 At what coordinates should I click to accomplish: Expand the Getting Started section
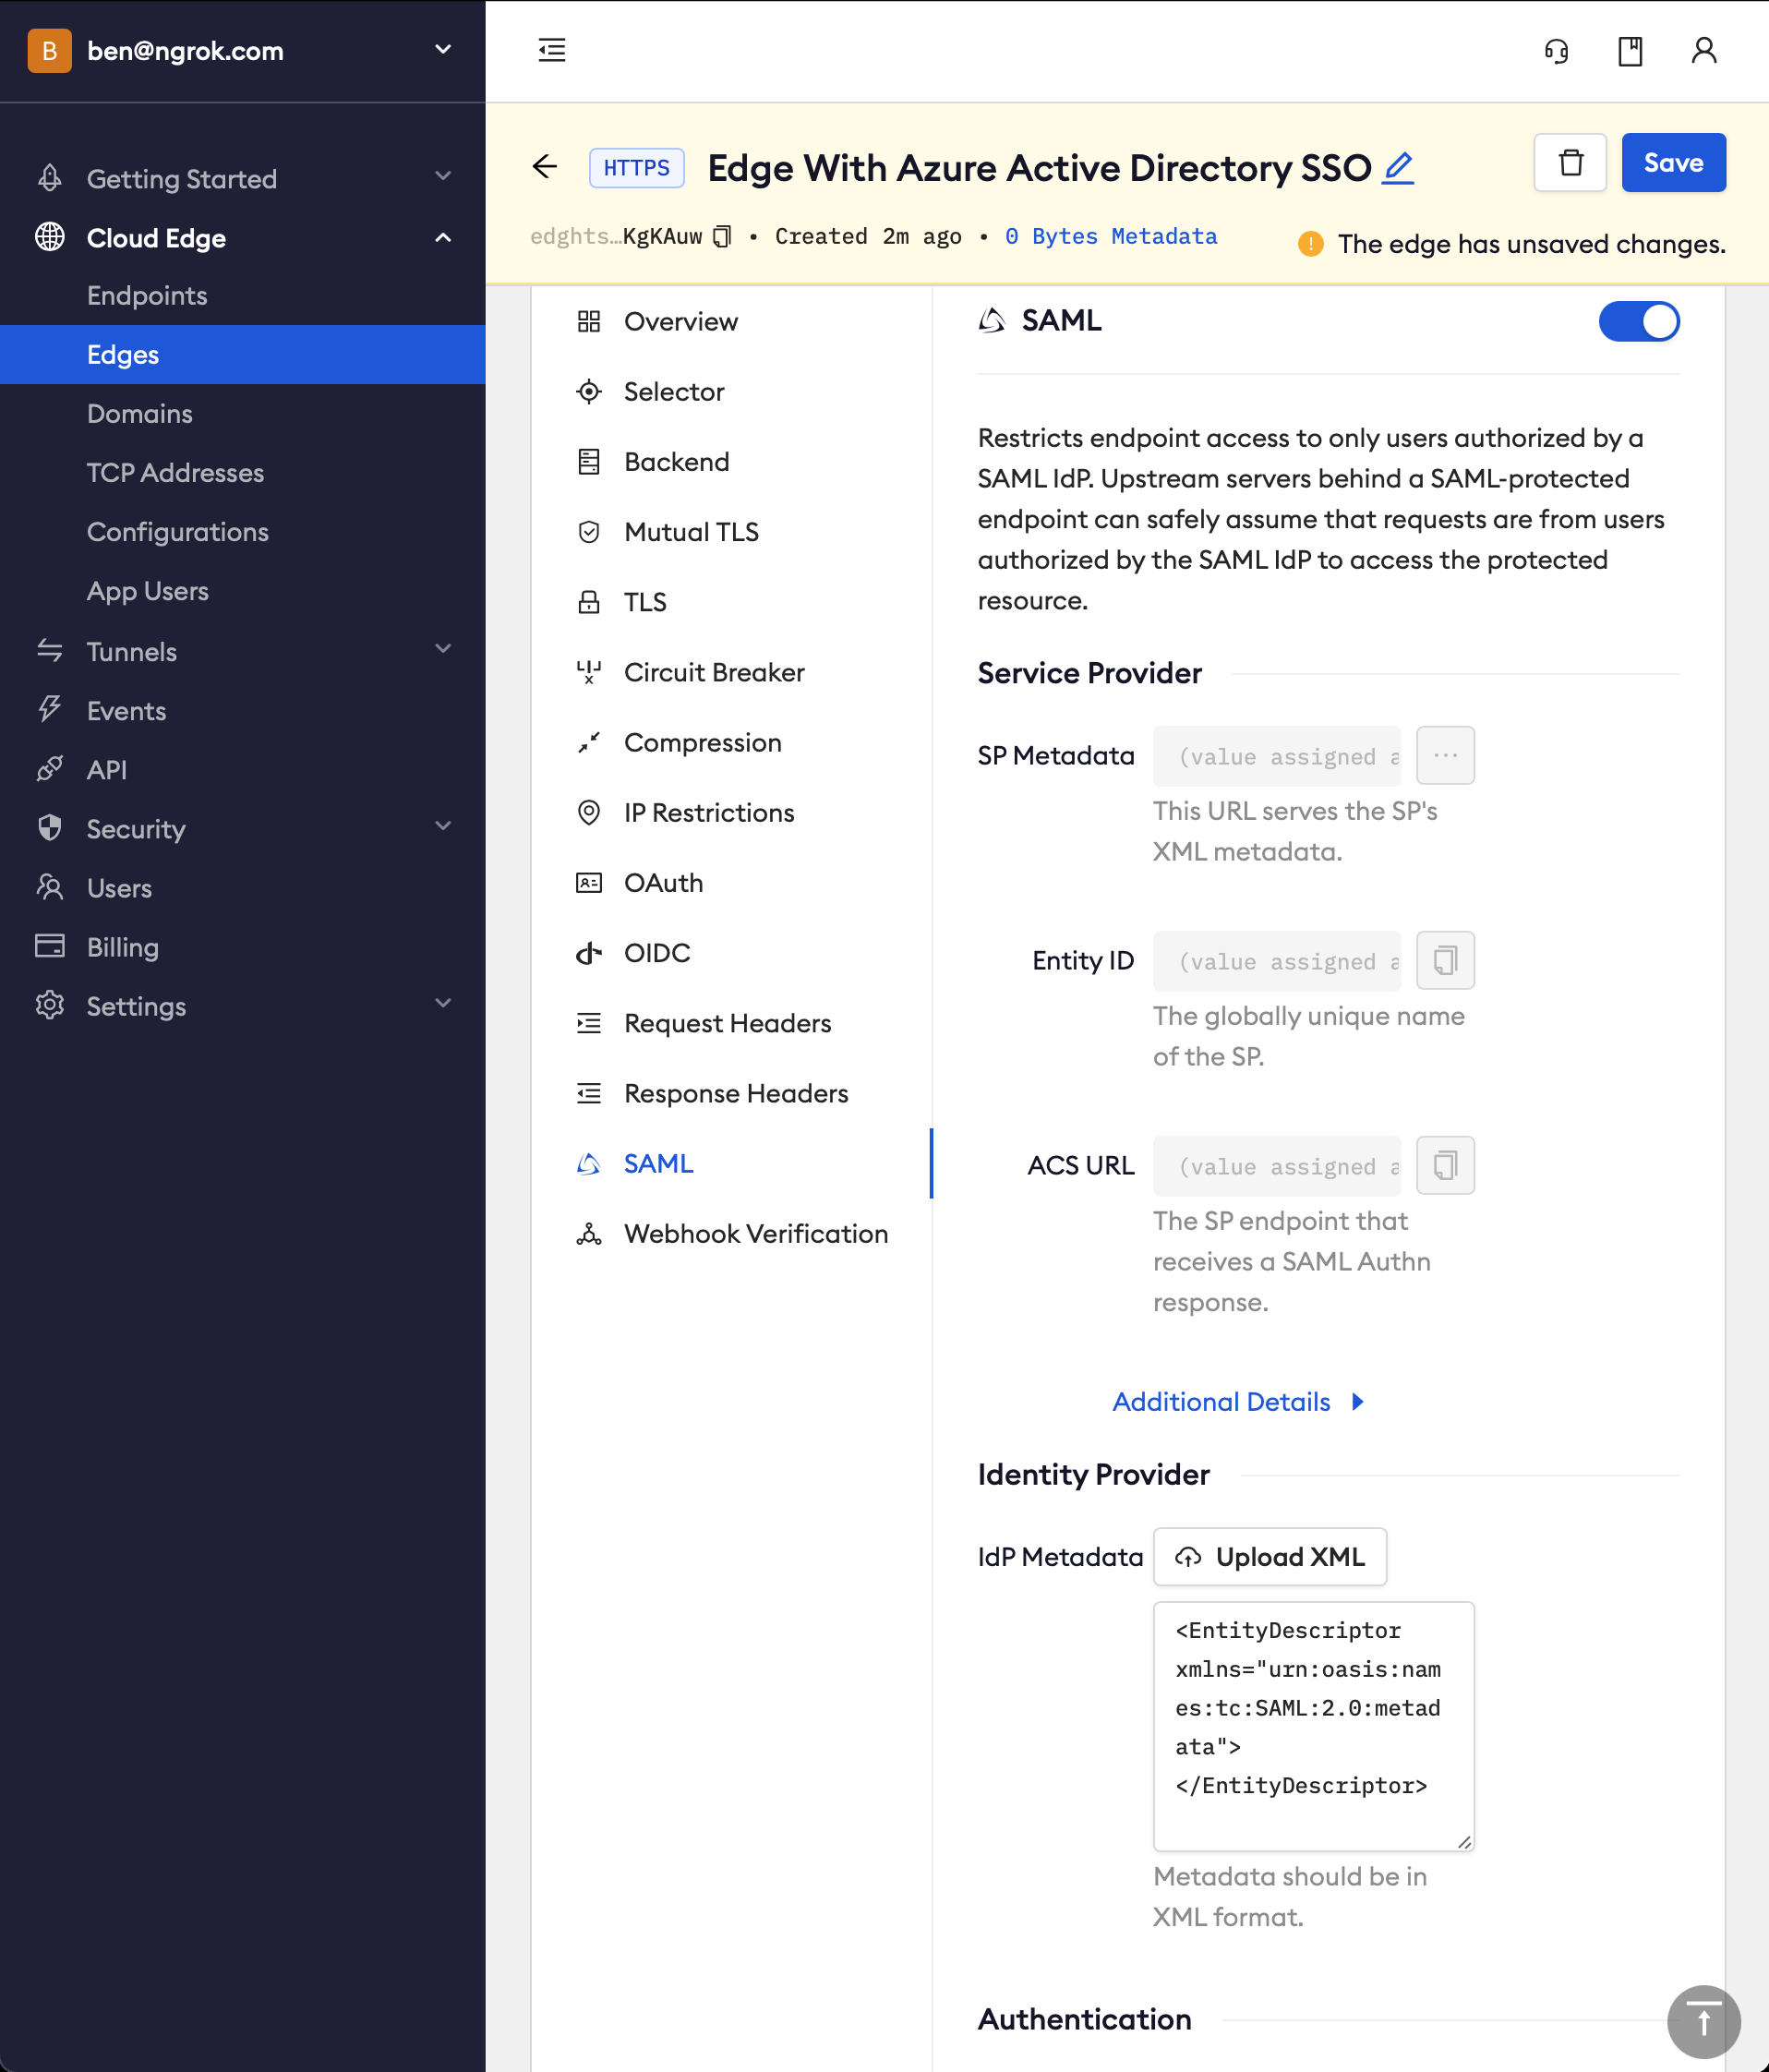click(443, 177)
